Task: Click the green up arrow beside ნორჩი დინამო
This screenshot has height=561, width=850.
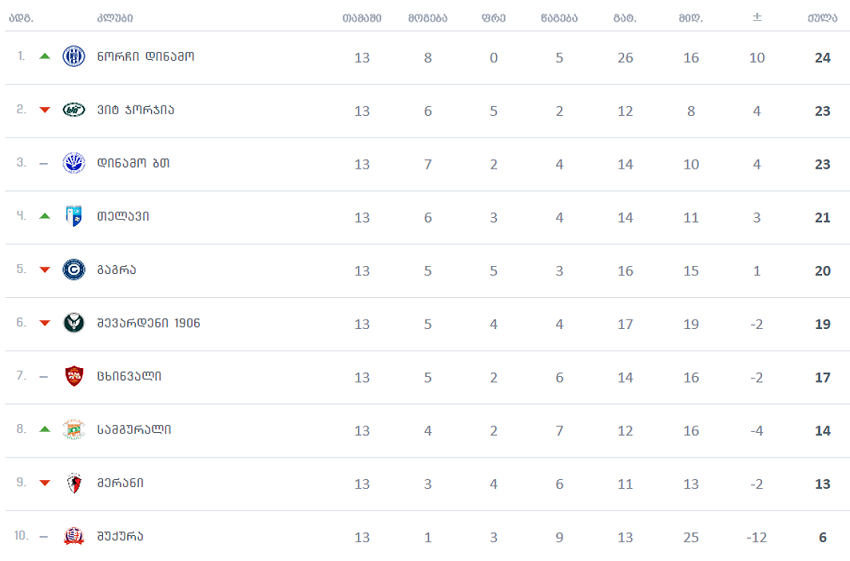Action: coord(45,56)
